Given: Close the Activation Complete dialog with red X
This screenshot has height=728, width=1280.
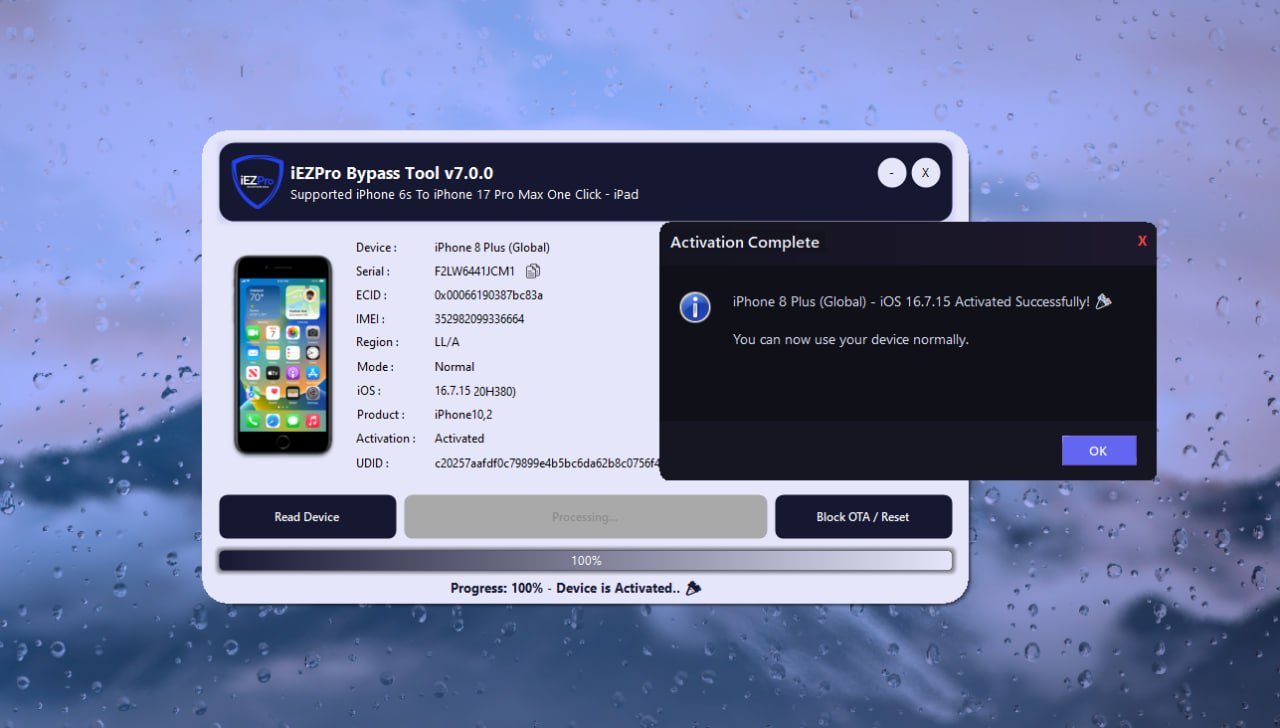Looking at the screenshot, I should [x=1142, y=241].
